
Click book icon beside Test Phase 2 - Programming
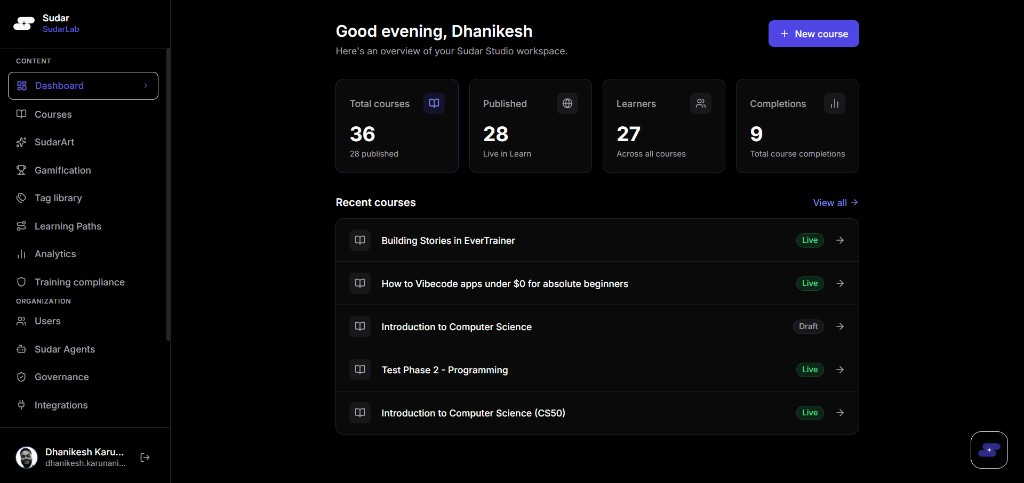click(x=360, y=369)
